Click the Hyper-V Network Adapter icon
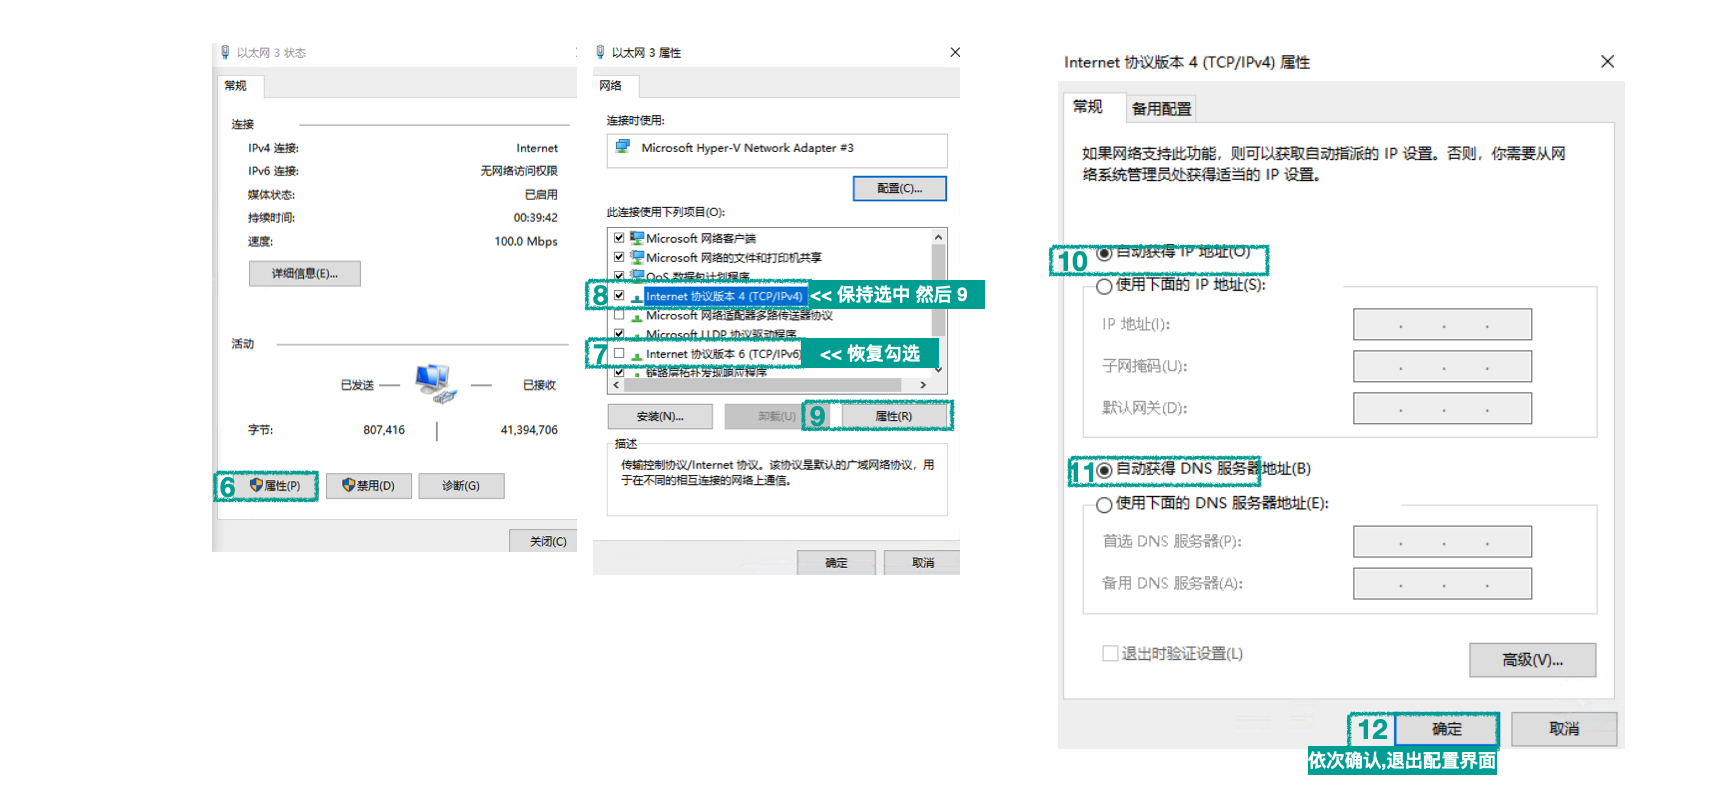This screenshot has width=1727, height=786. coord(623,147)
